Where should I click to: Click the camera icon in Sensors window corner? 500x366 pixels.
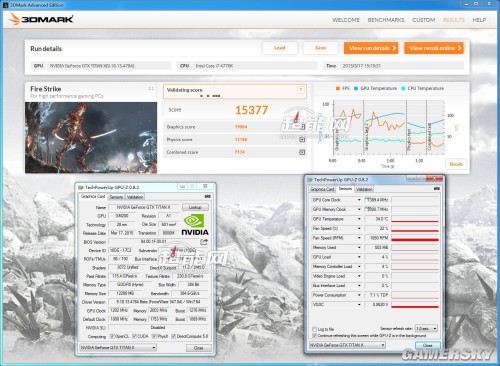click(436, 189)
